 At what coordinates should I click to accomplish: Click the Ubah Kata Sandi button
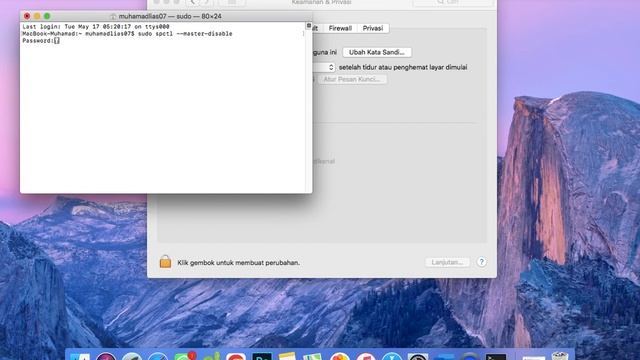pyautogui.click(x=377, y=52)
